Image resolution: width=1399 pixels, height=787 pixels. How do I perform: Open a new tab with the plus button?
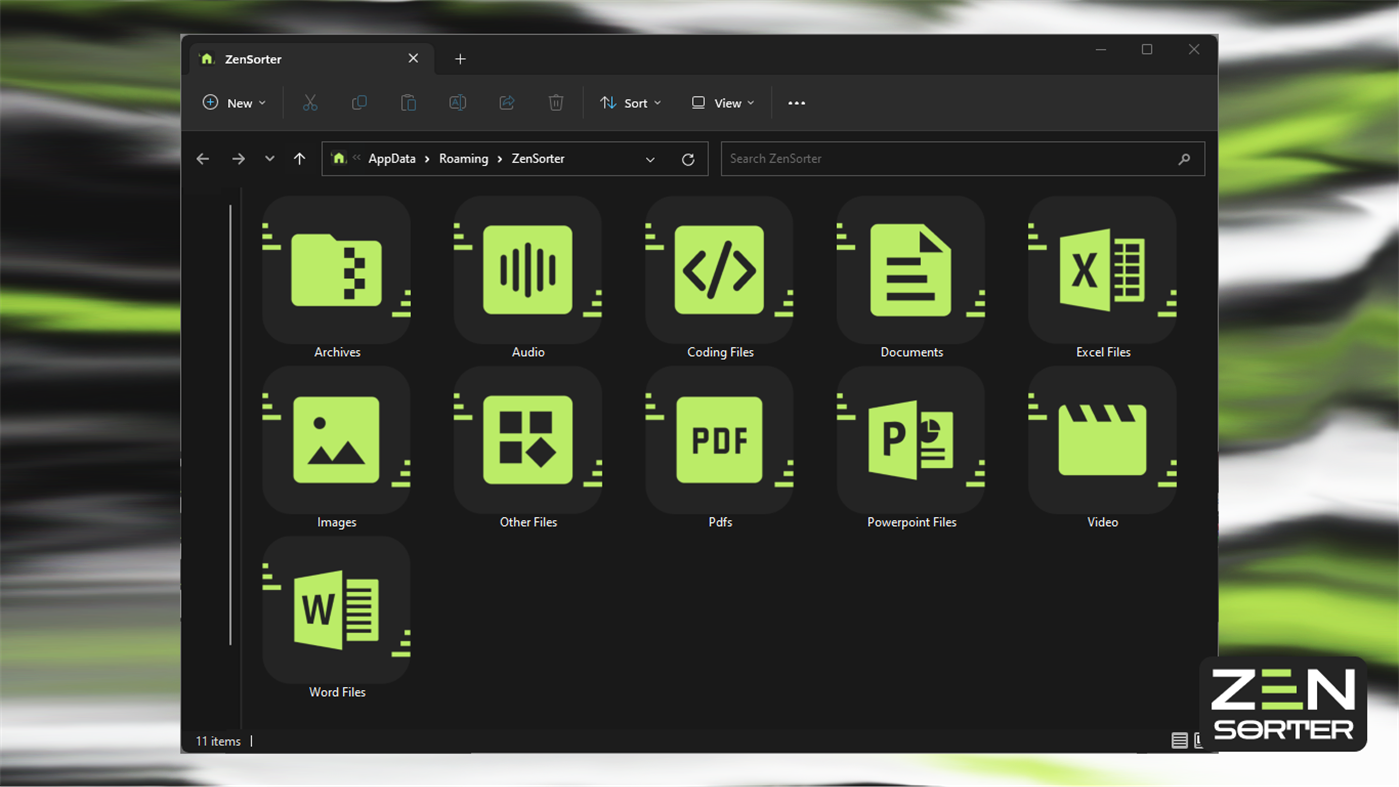(460, 58)
